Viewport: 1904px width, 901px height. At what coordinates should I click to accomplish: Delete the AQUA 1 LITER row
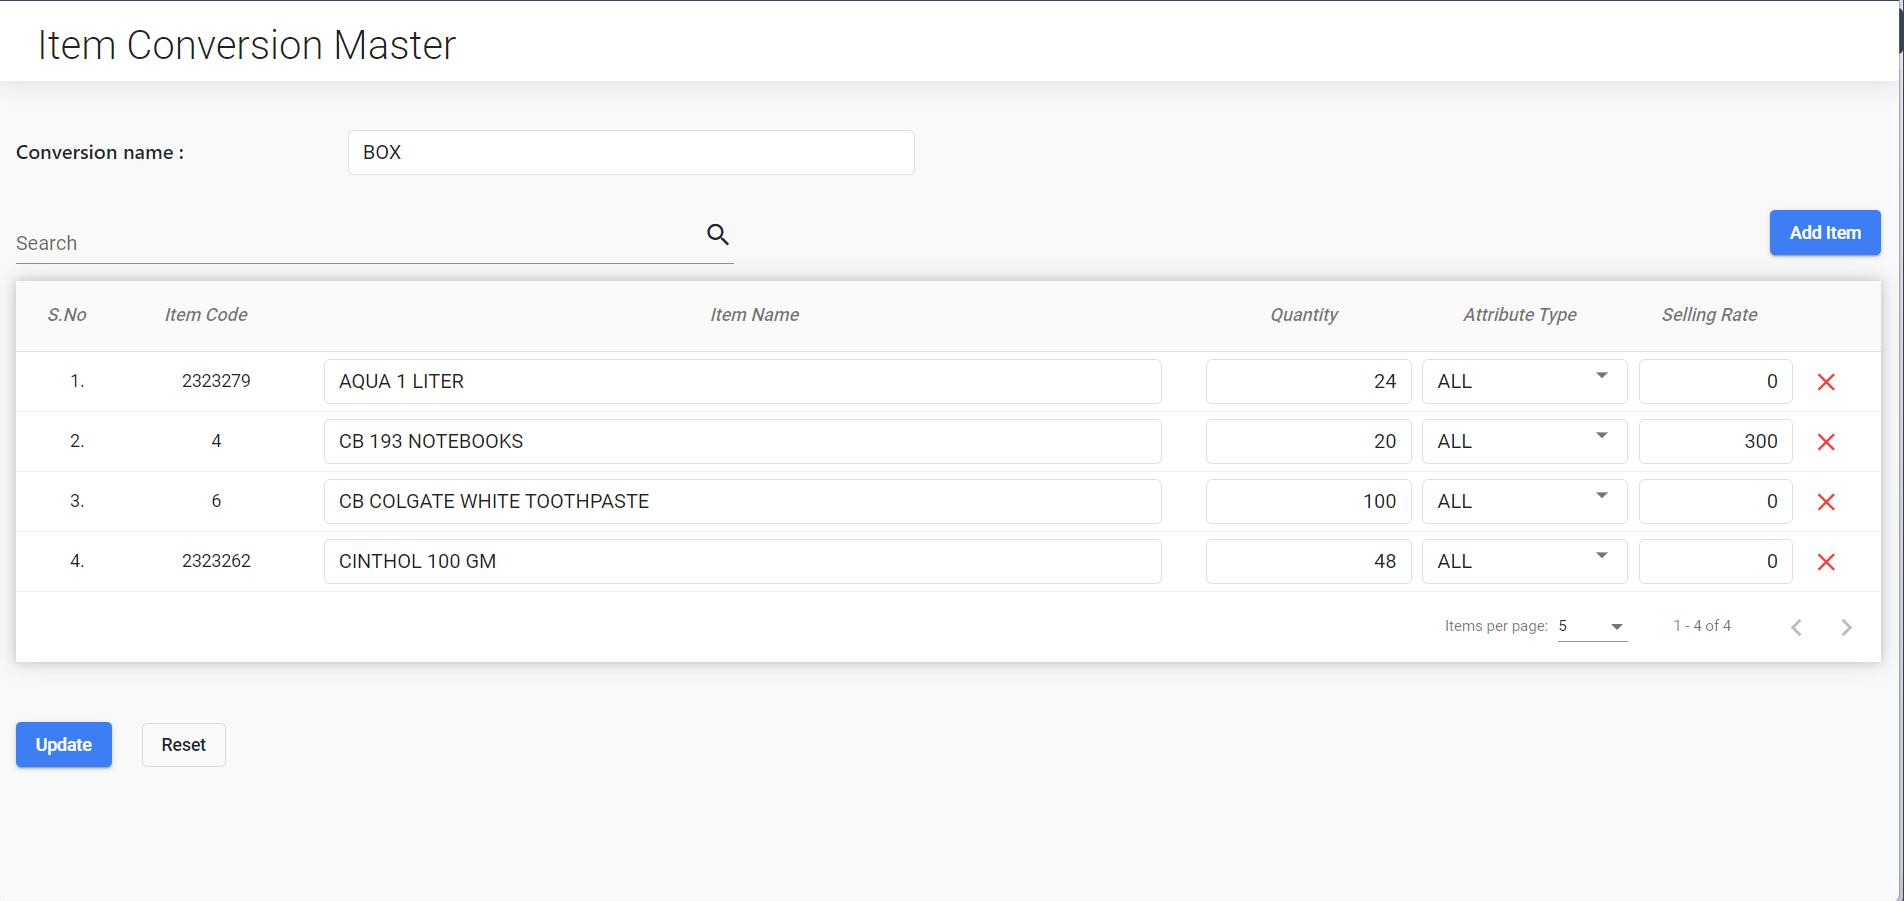click(x=1826, y=382)
